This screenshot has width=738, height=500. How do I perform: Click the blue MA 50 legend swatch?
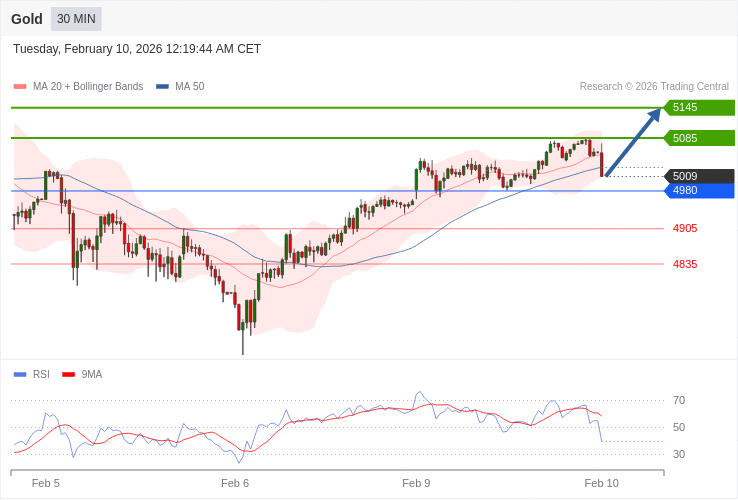pos(162,87)
